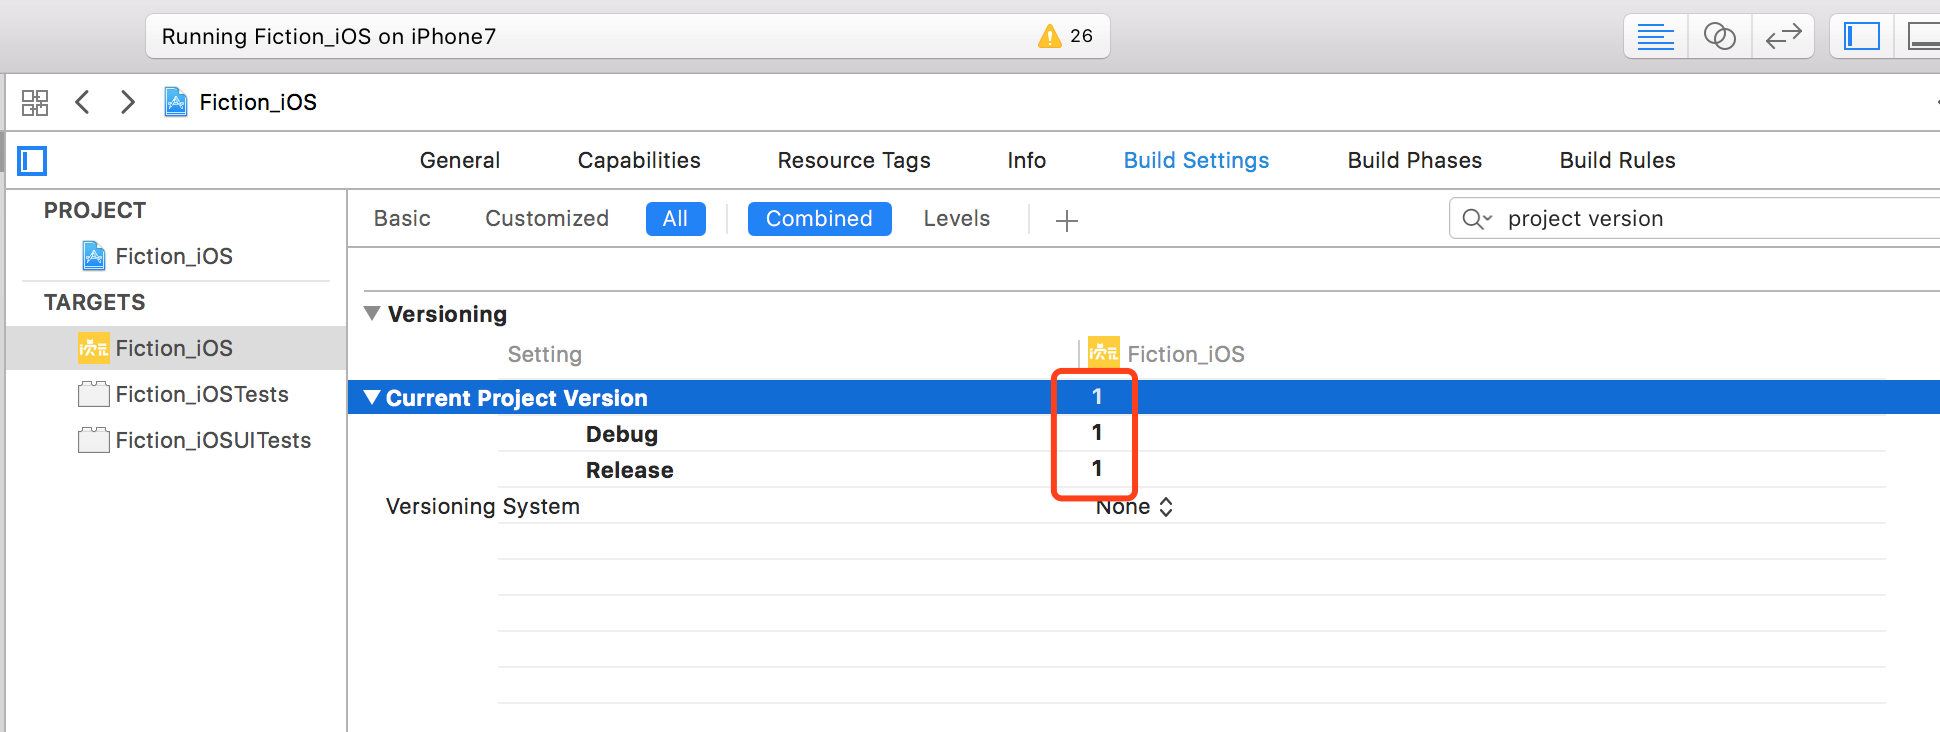
Task: Click the warnings count 26
Action: pyautogui.click(x=1081, y=36)
